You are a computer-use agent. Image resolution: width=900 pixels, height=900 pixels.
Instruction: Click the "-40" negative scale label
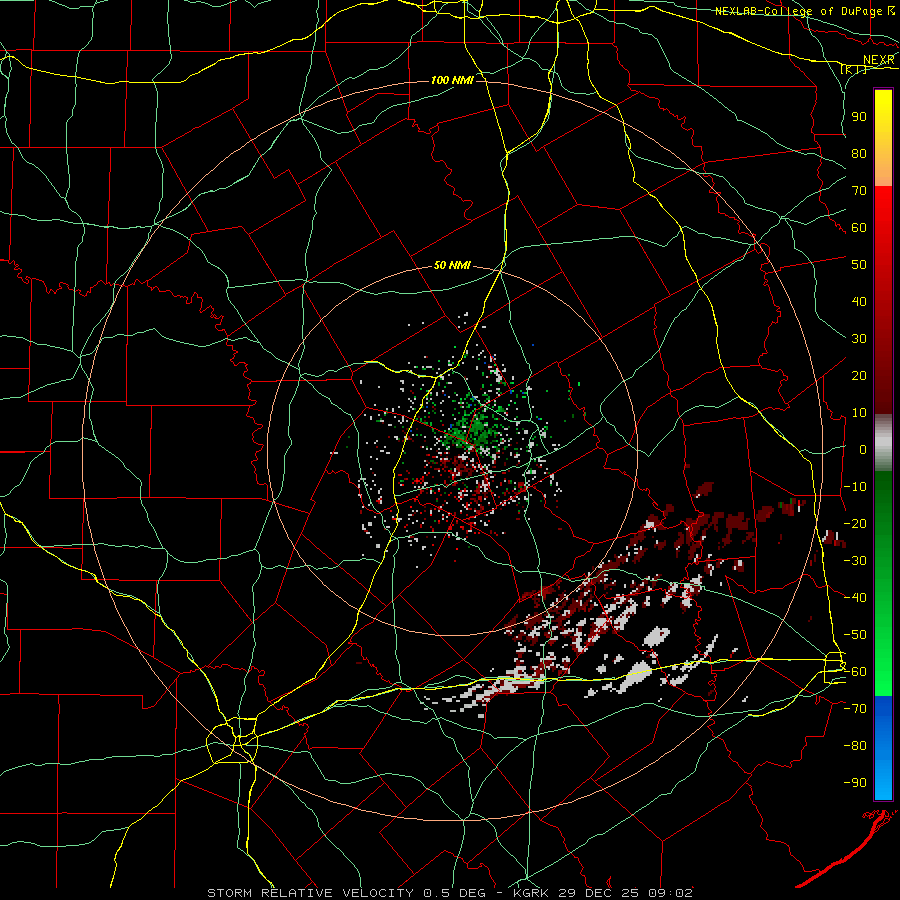tap(855, 598)
